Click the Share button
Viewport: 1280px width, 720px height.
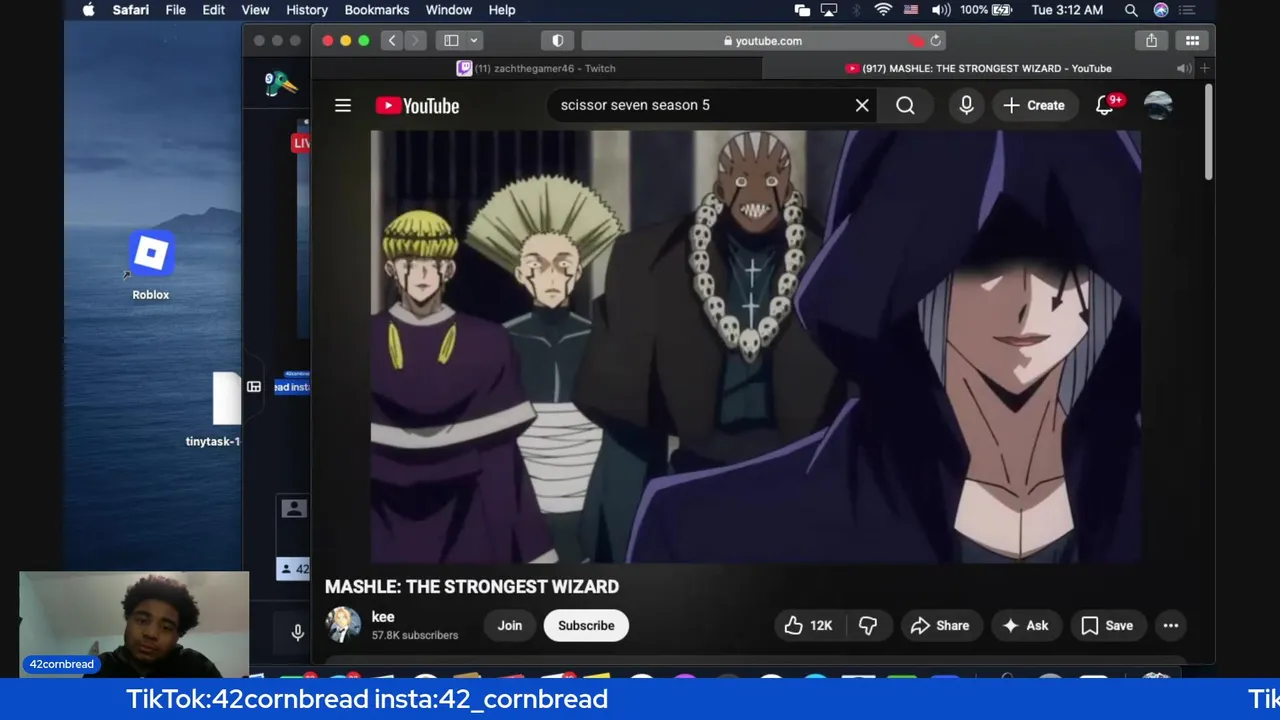coord(940,625)
